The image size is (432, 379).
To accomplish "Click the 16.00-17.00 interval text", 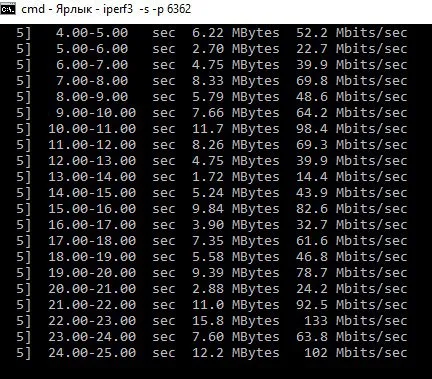I will [92, 225].
